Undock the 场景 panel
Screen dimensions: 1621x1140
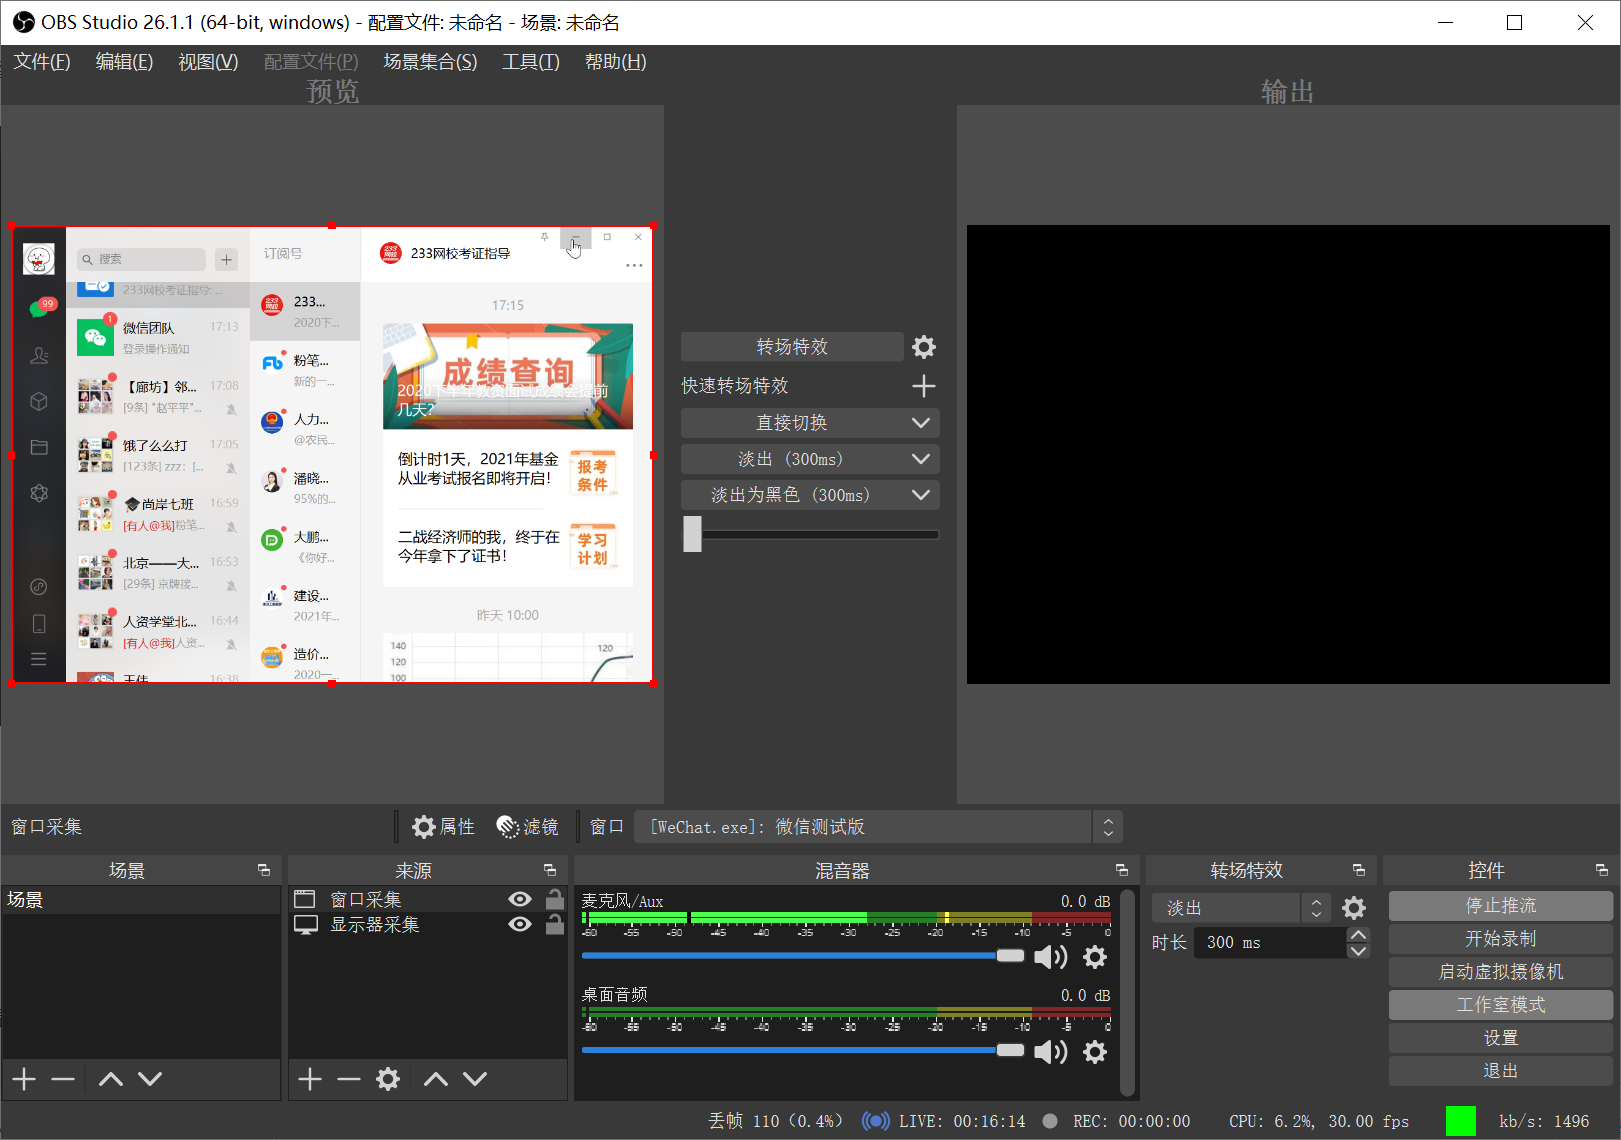click(264, 870)
